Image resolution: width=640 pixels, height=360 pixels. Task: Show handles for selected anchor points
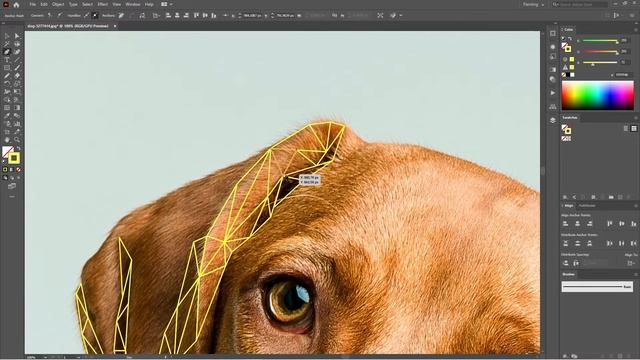[87, 16]
